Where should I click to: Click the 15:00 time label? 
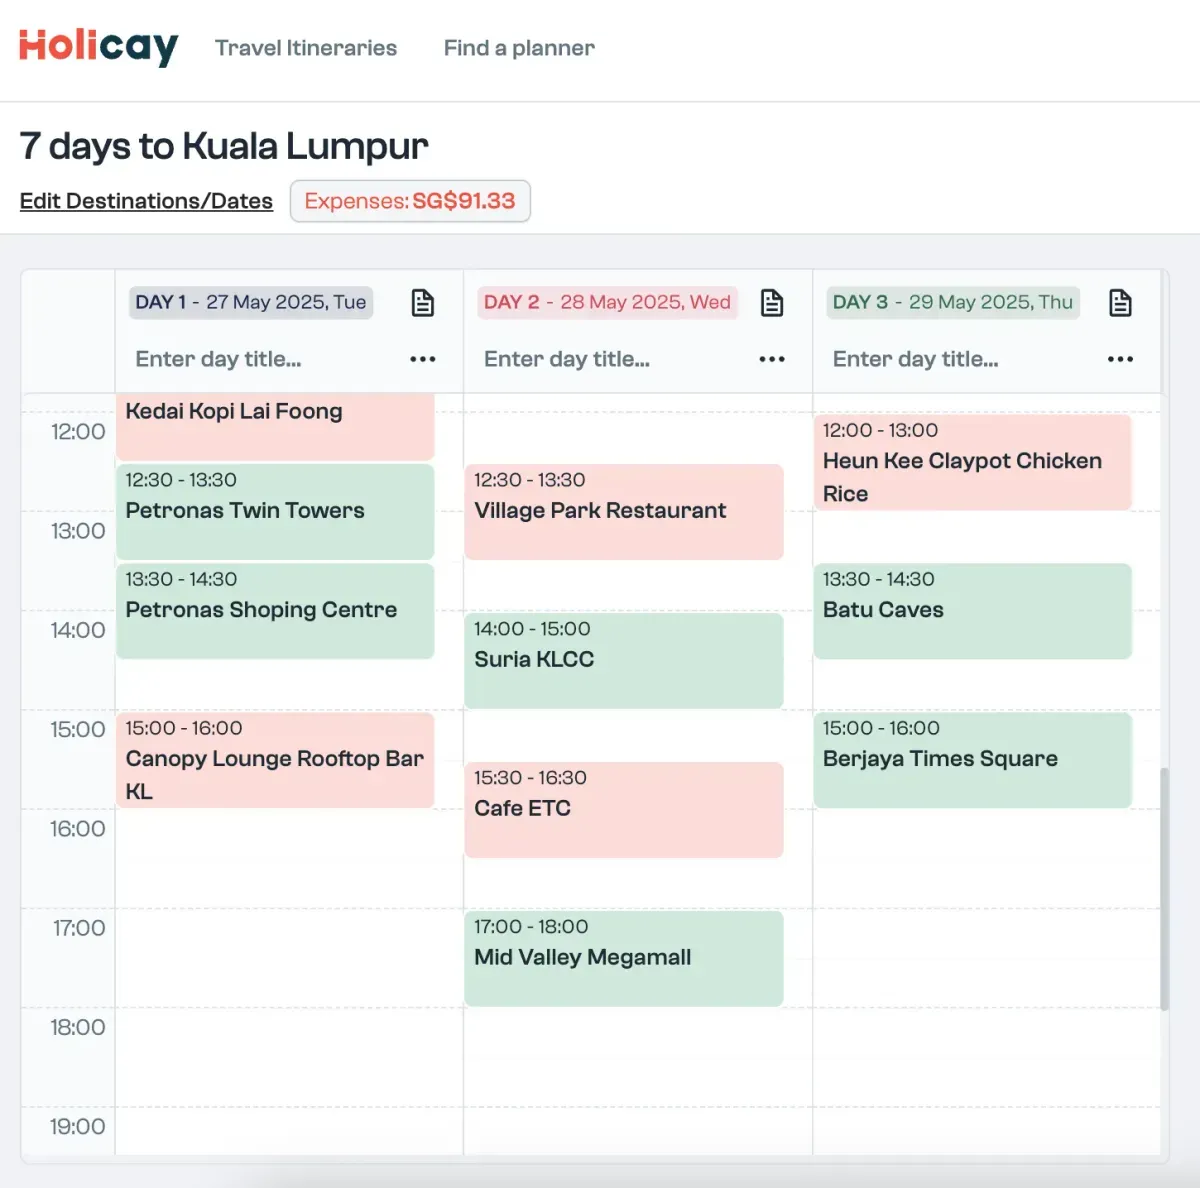[x=78, y=730]
